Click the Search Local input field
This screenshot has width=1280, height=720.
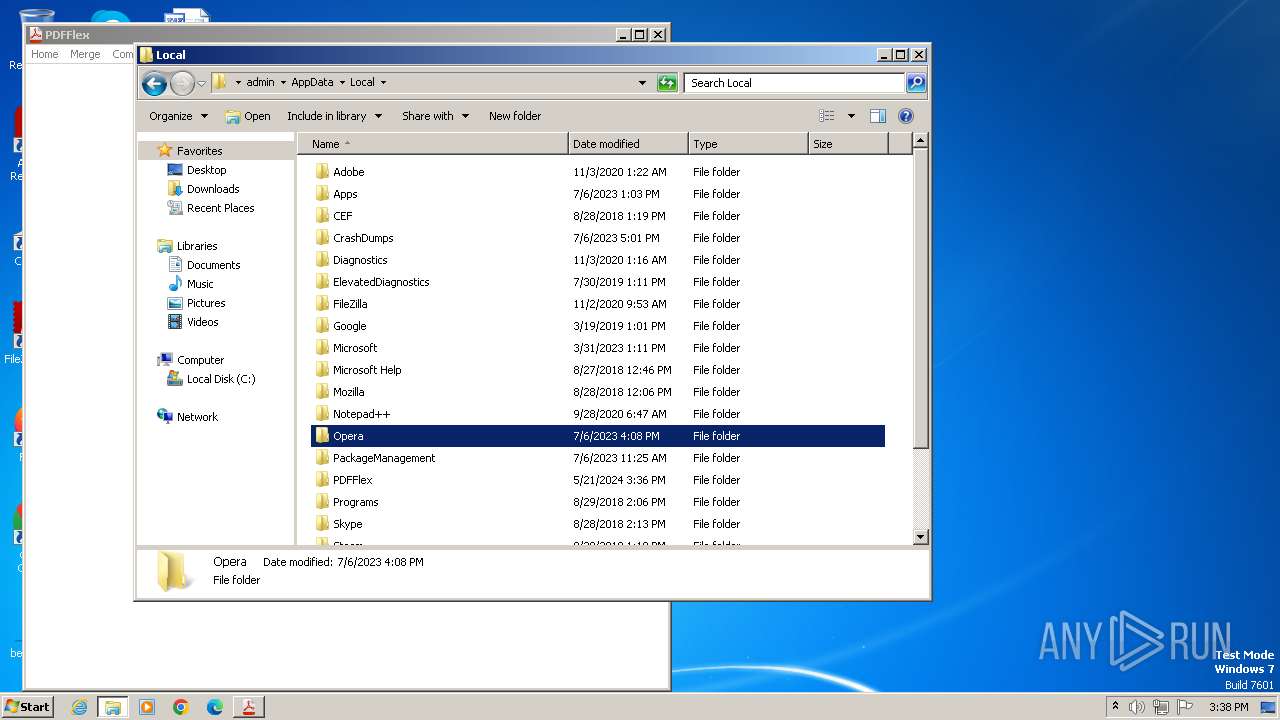tap(795, 83)
